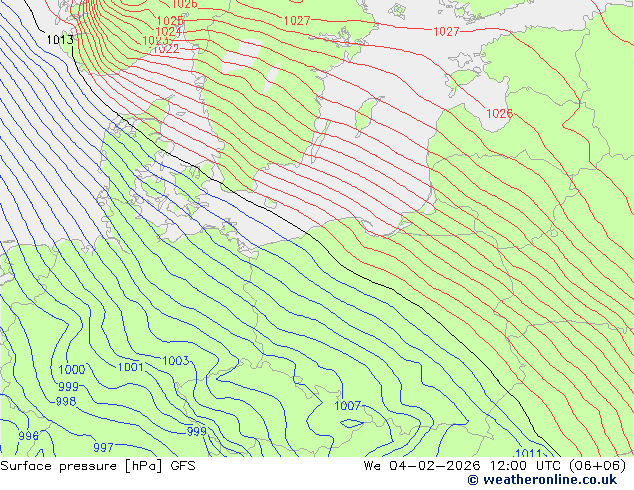Click the 'Surface pressure [hPa] GFS' caption
Viewport: 634px width, 490px height.
coord(98,466)
